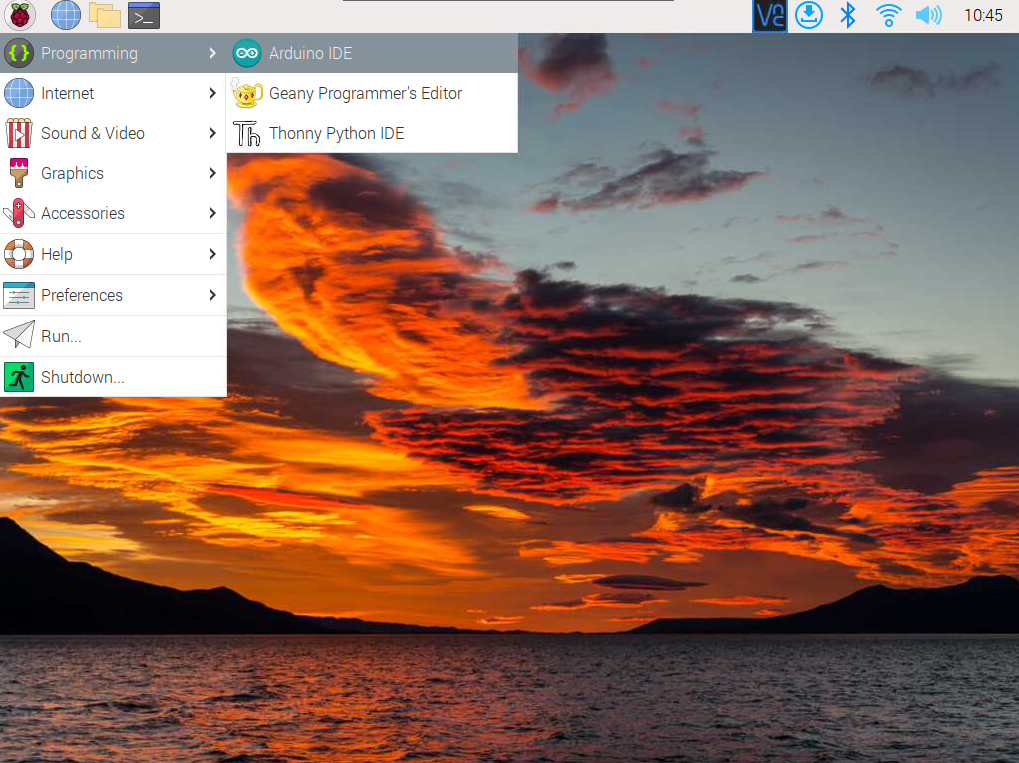Choose Shutdown... from the menu
This screenshot has height=763, width=1019.
click(x=82, y=377)
